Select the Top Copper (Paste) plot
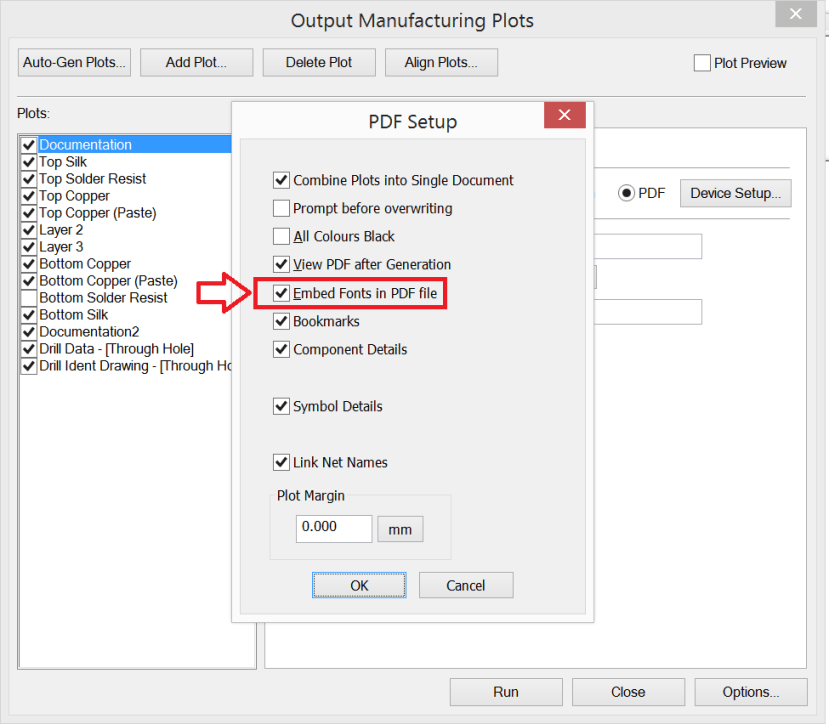The image size is (829, 724). pyautogui.click(x=98, y=213)
